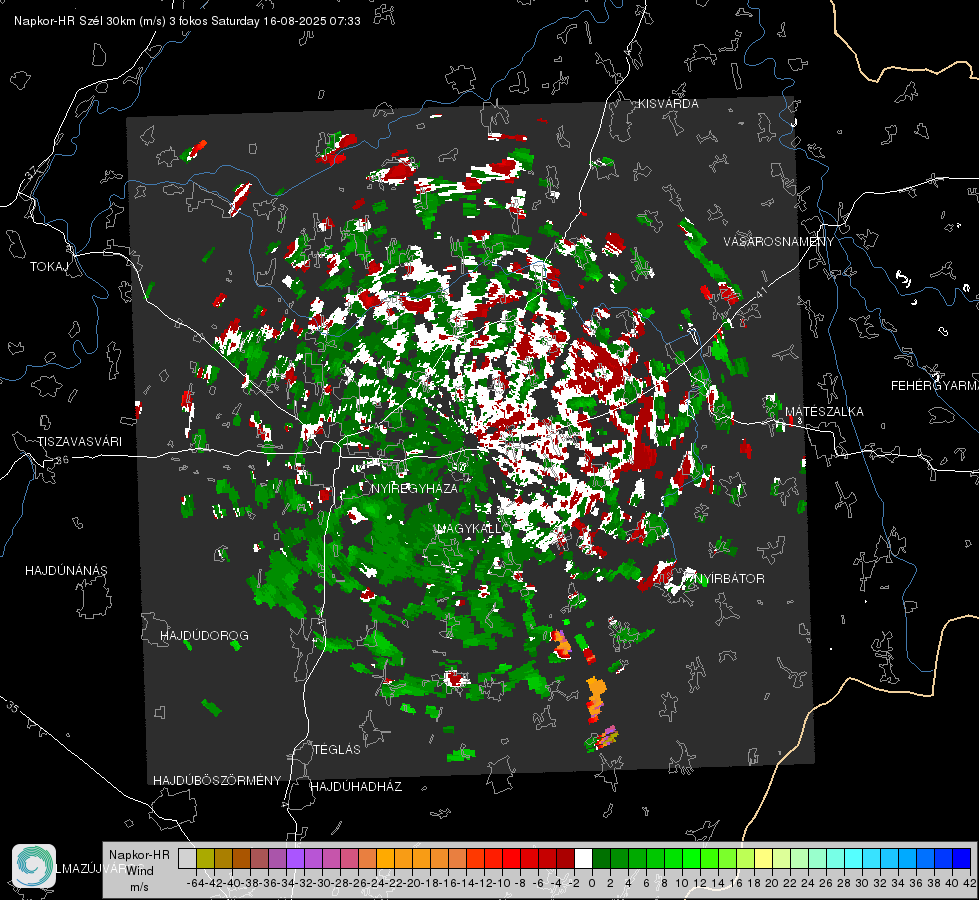Click the swirl logo icon in the corner
This screenshot has height=900, width=979.
34,866
